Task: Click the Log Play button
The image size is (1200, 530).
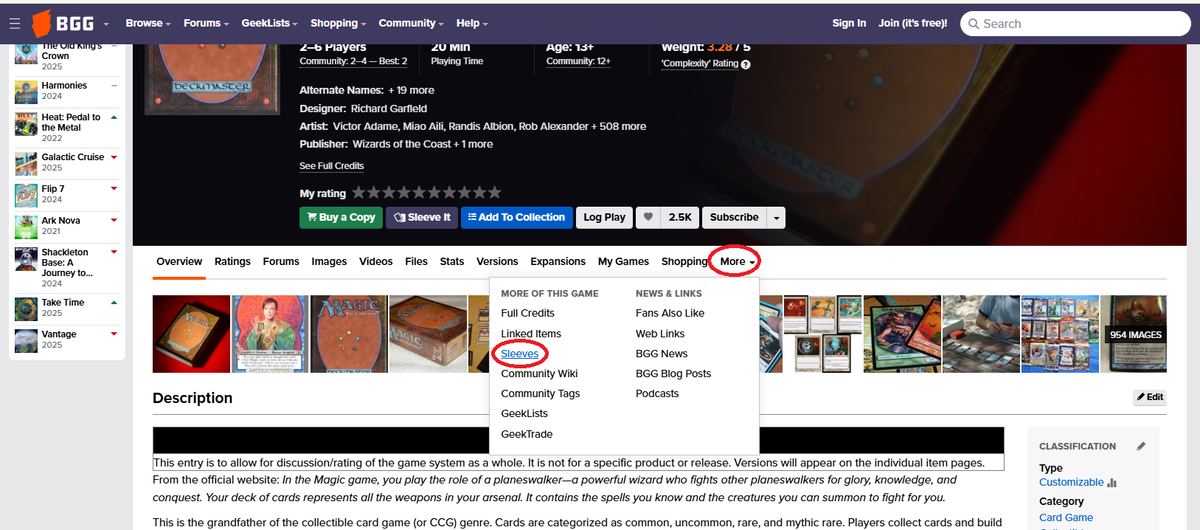Action: tap(605, 217)
